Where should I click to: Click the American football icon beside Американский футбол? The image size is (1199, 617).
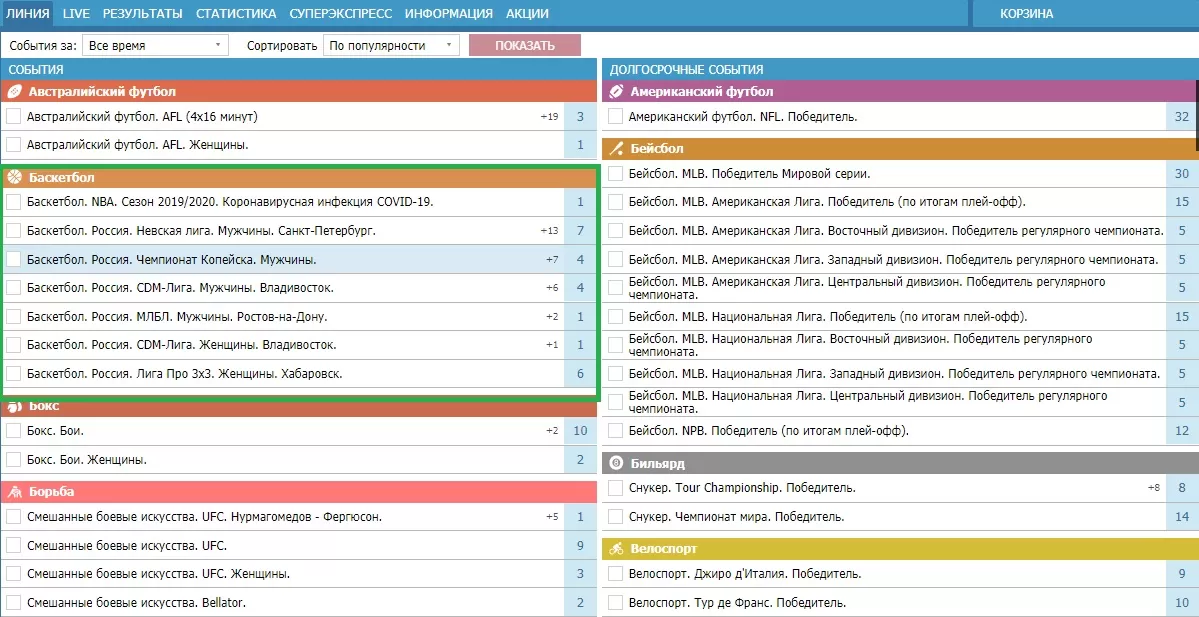coord(616,91)
